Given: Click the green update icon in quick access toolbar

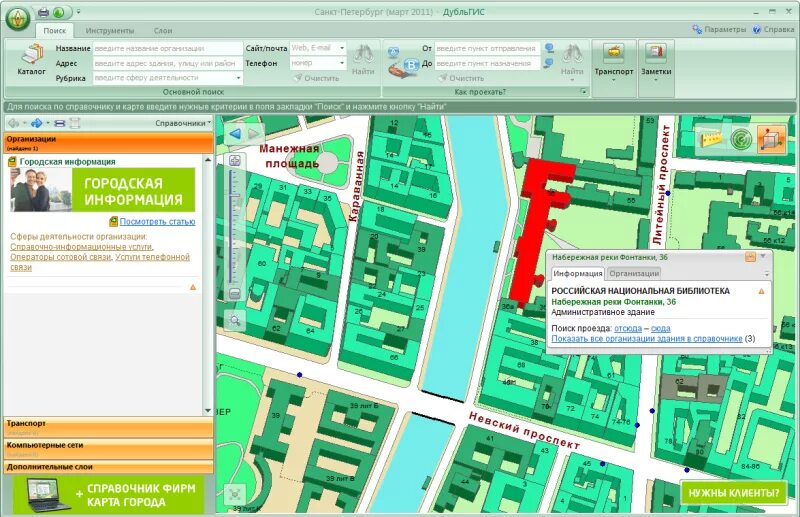Looking at the screenshot, I should pos(59,11).
